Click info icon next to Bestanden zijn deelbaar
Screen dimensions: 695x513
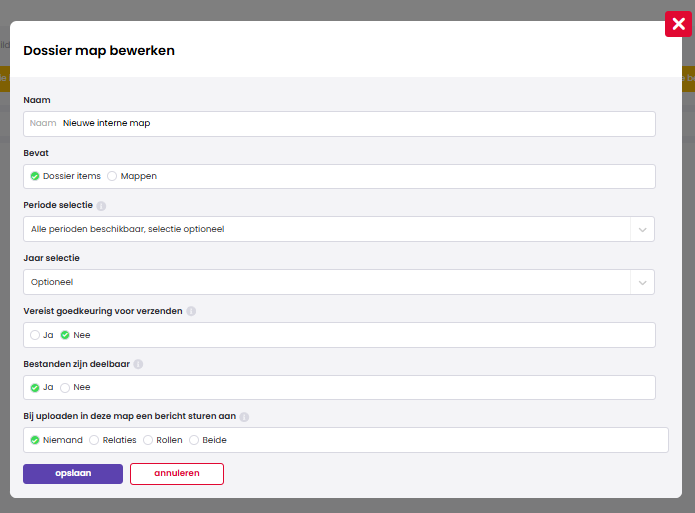(138, 364)
